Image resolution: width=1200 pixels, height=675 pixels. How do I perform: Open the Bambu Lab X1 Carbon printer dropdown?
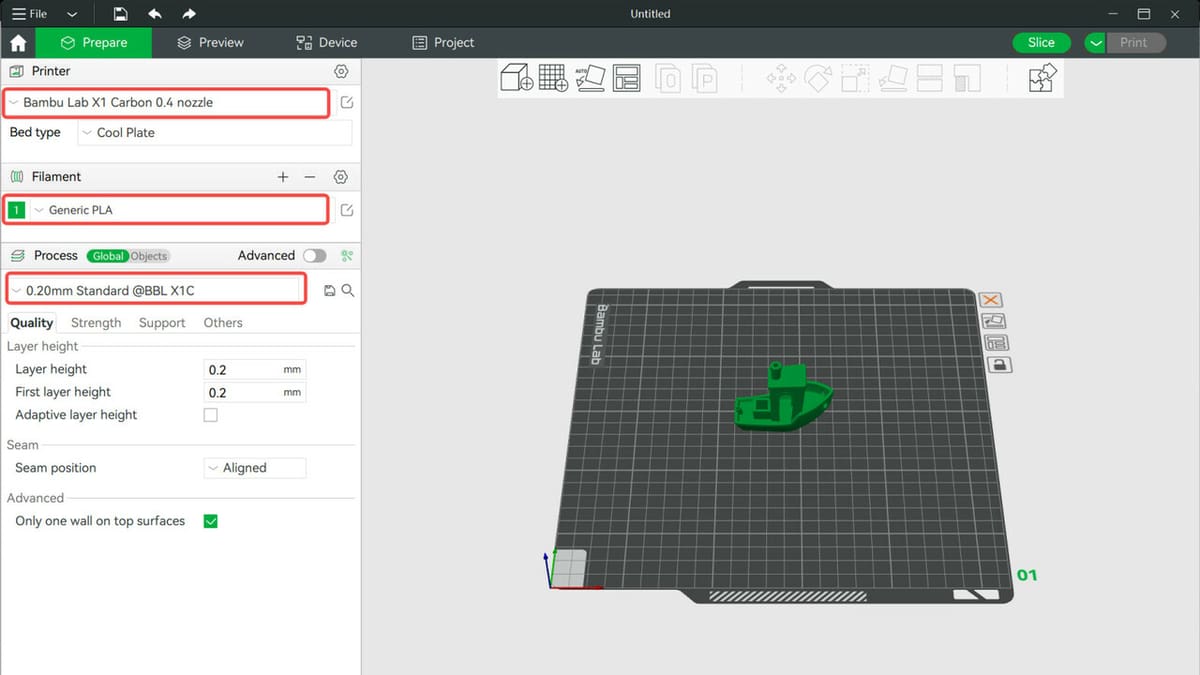click(x=167, y=102)
